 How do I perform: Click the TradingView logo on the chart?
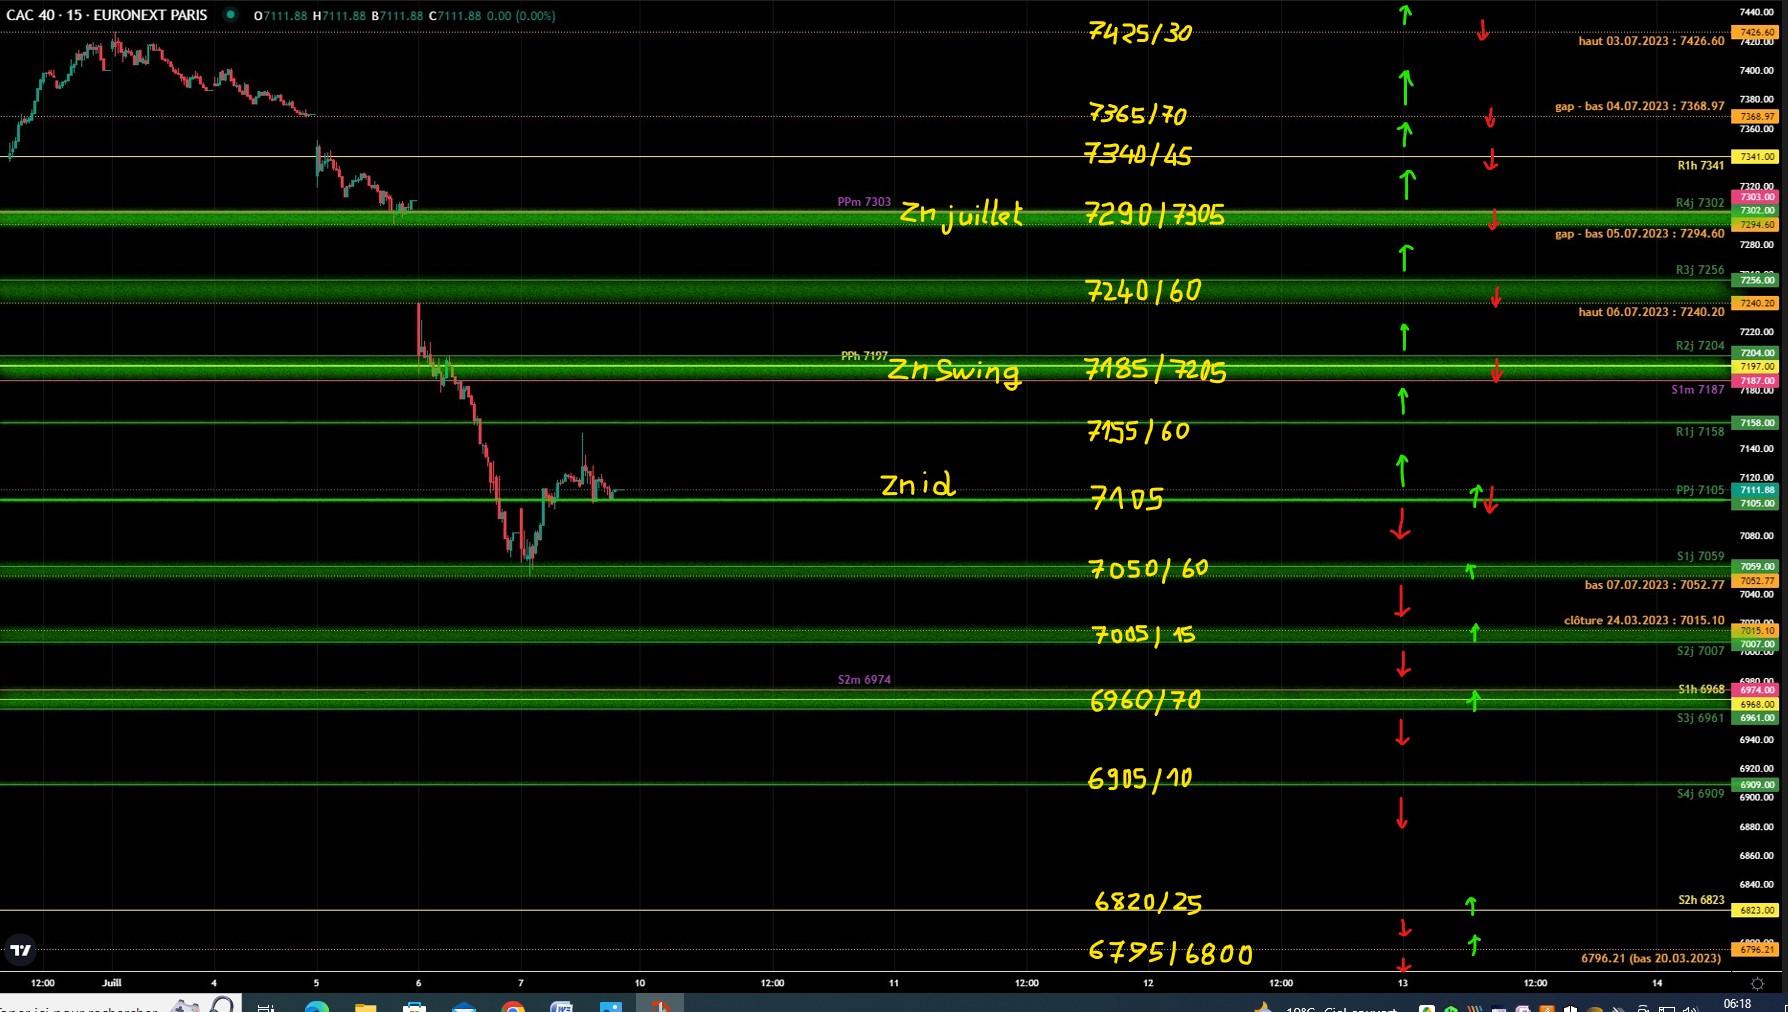(x=20, y=950)
